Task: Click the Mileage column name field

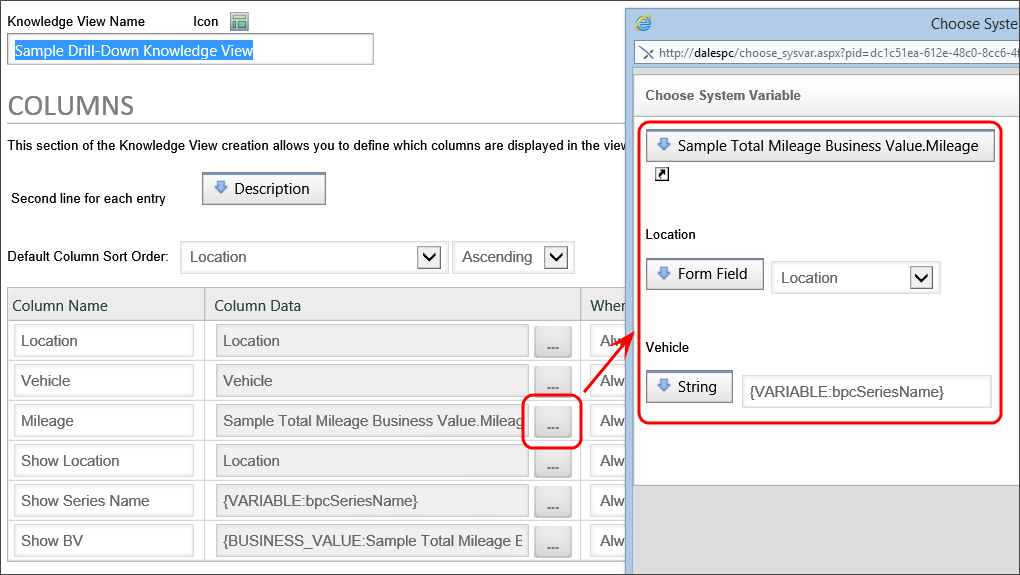Action: 104,421
